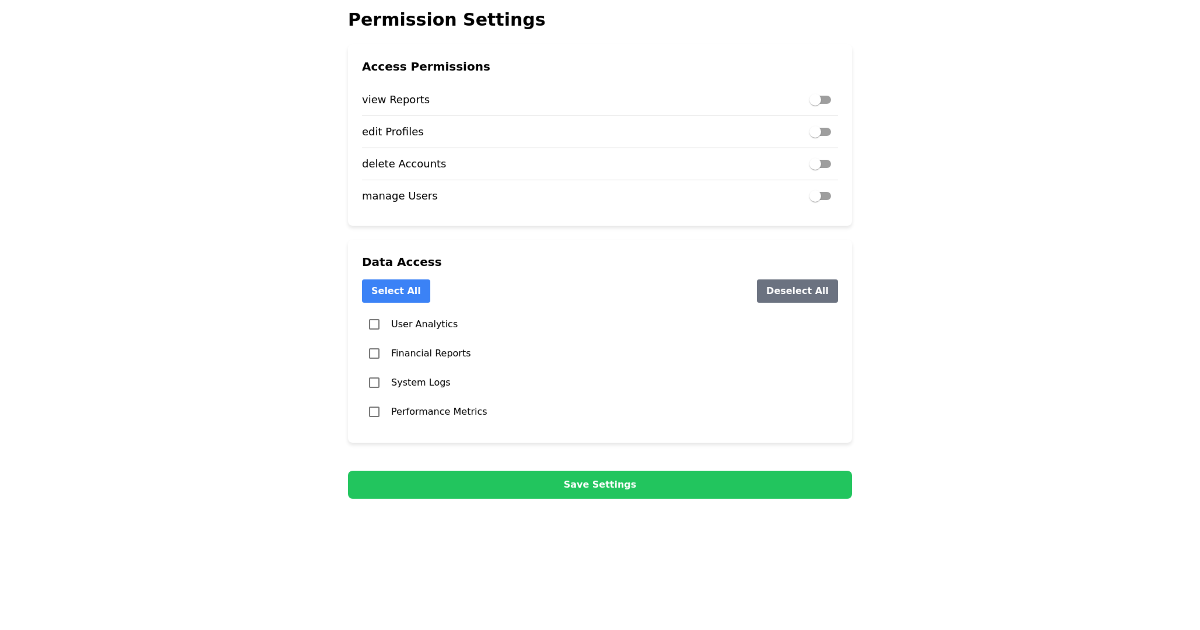Tick the System Logs checkbox
Image resolution: width=1200 pixels, height=630 pixels.
(374, 382)
